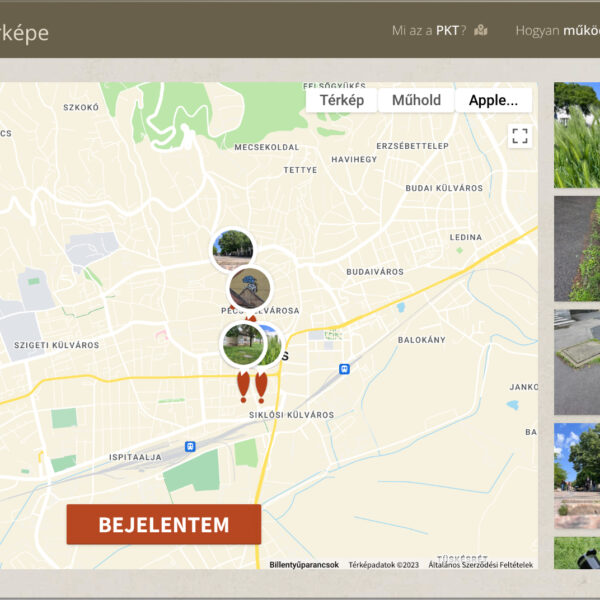This screenshot has height=600, width=600.
Task: Click the Térképadatok ©2023 attribution text
Action: pos(383,565)
